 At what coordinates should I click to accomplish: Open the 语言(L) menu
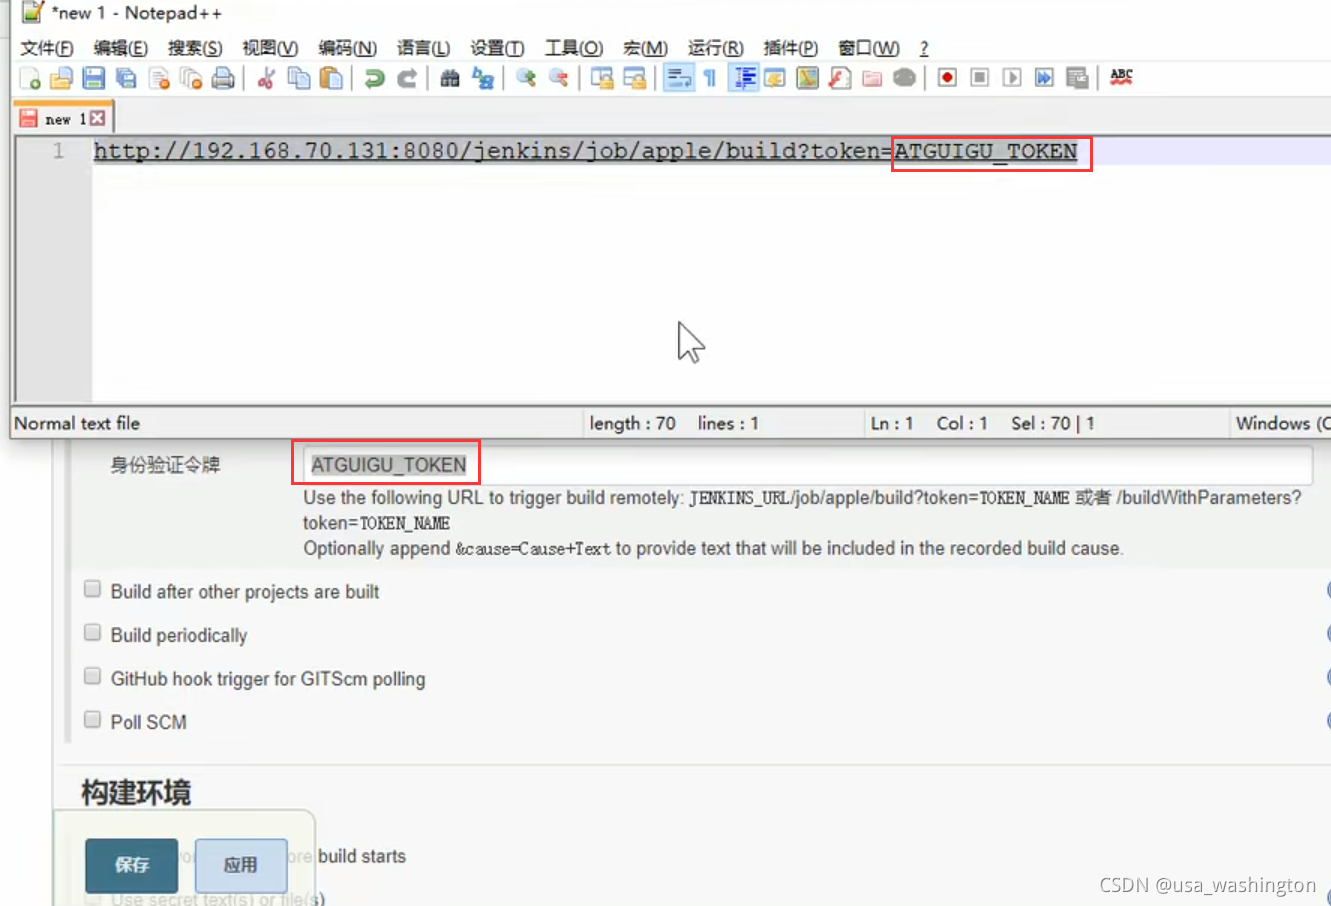(x=423, y=48)
